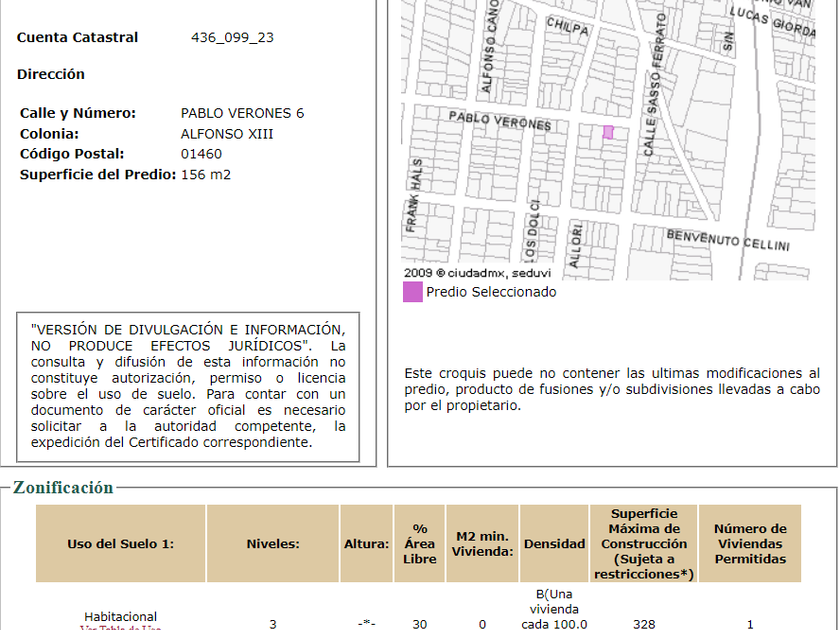Click the max construction surface value 328
The width and height of the screenshot is (840, 630).
coord(644,624)
